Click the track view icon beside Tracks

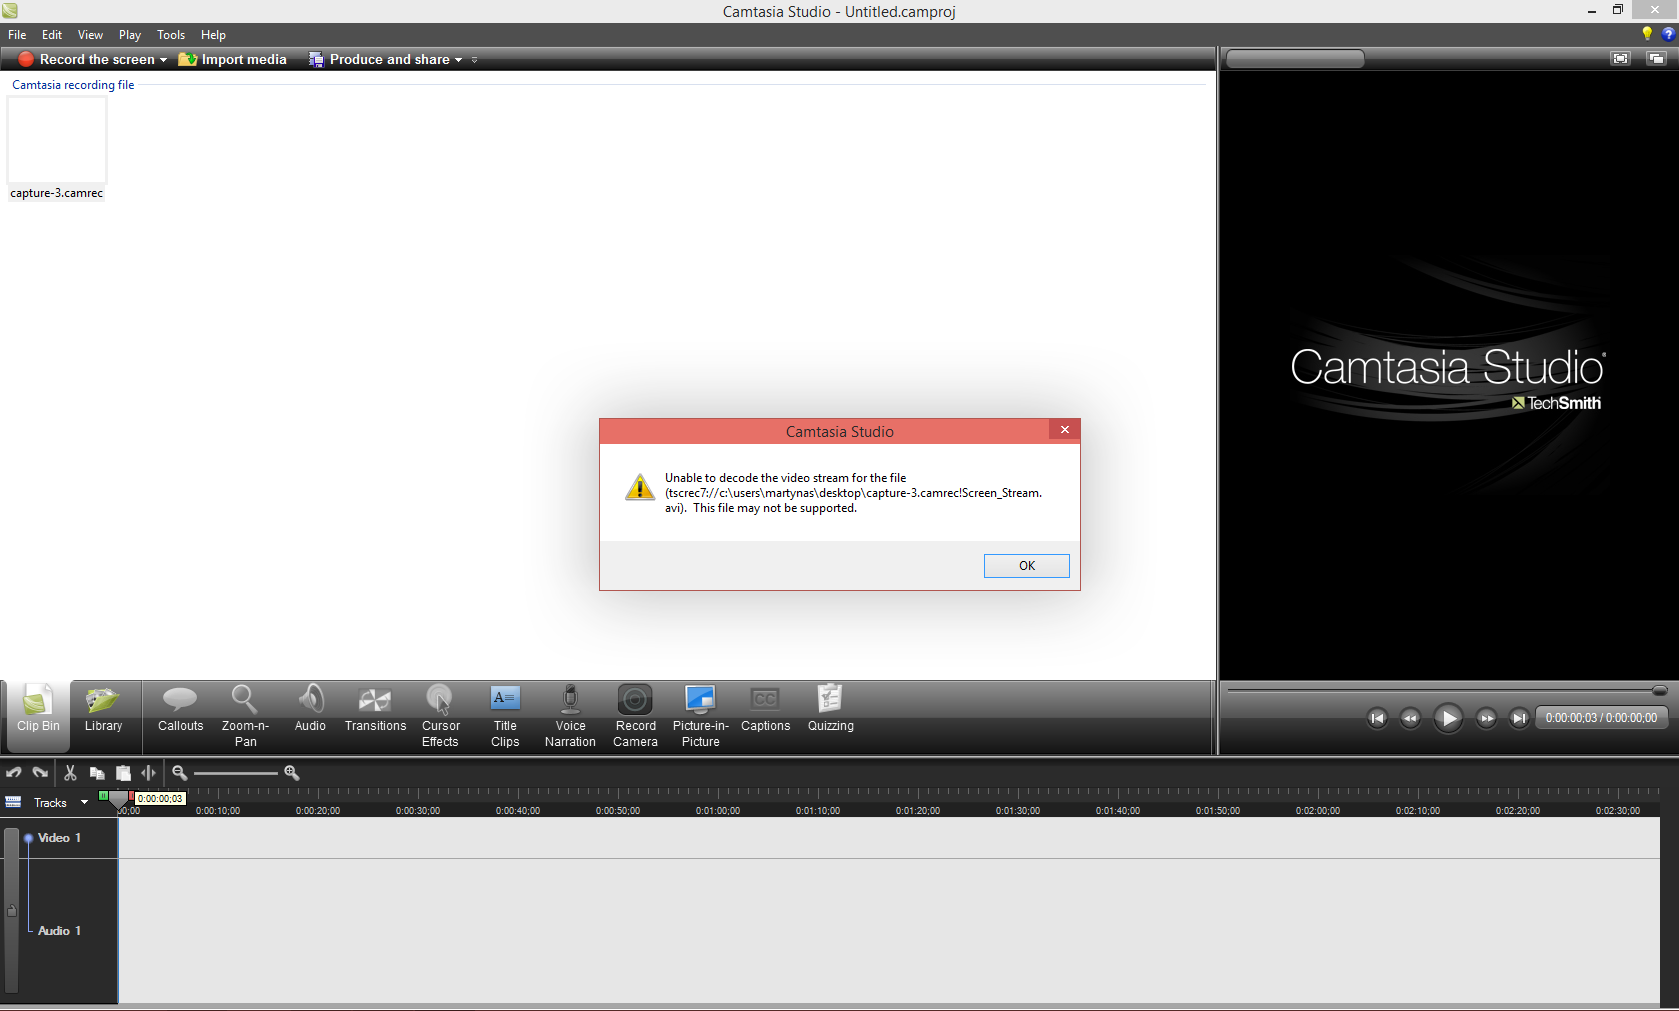(x=13, y=802)
